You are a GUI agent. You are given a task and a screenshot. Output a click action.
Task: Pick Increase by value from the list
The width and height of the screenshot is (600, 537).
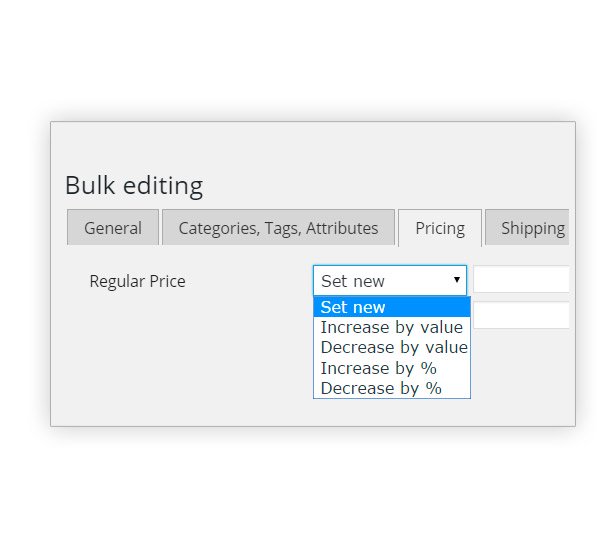391,327
